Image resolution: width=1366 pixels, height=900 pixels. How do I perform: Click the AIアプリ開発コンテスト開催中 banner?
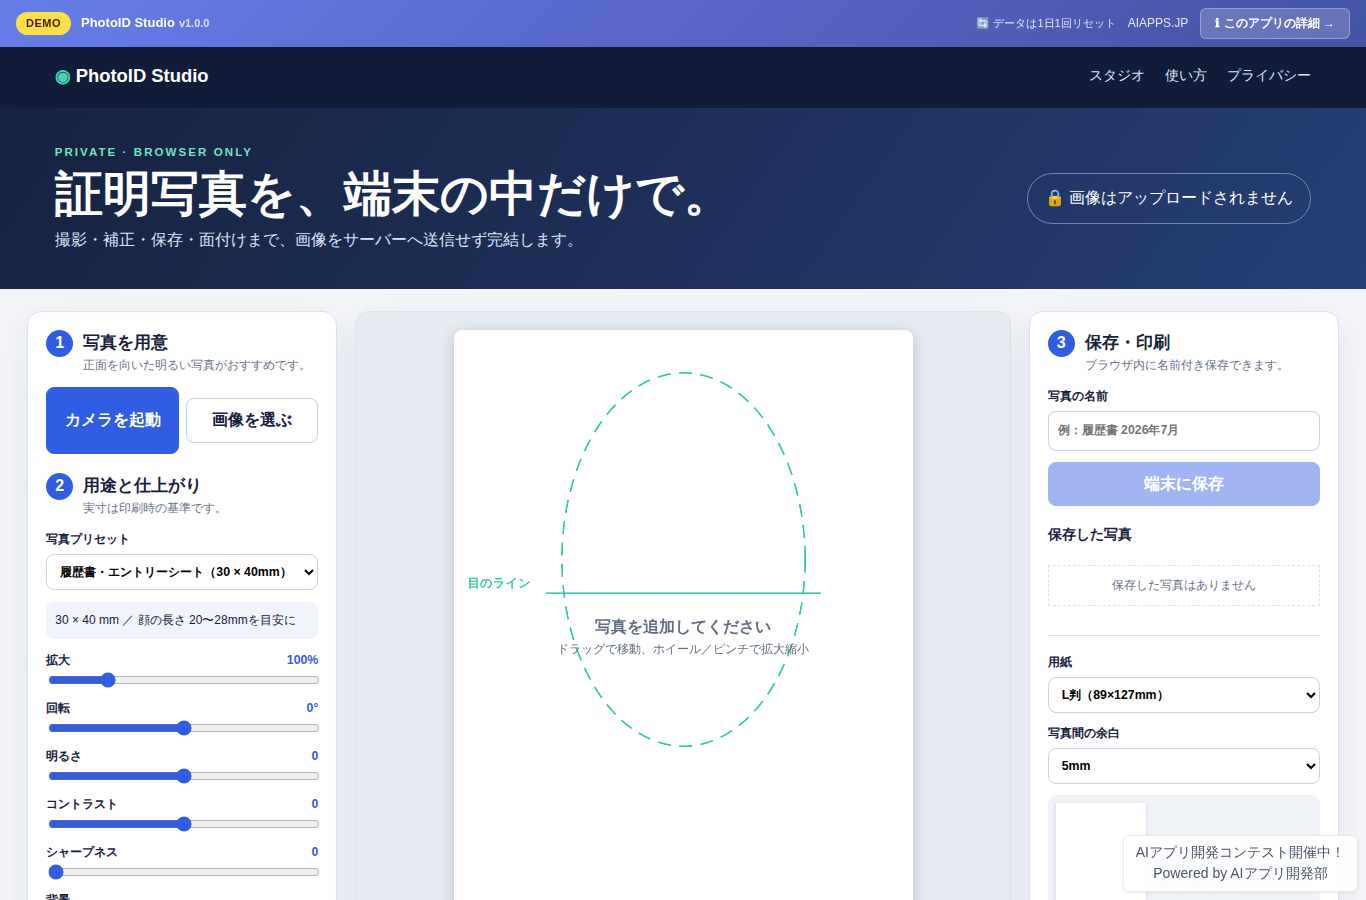(x=1240, y=863)
